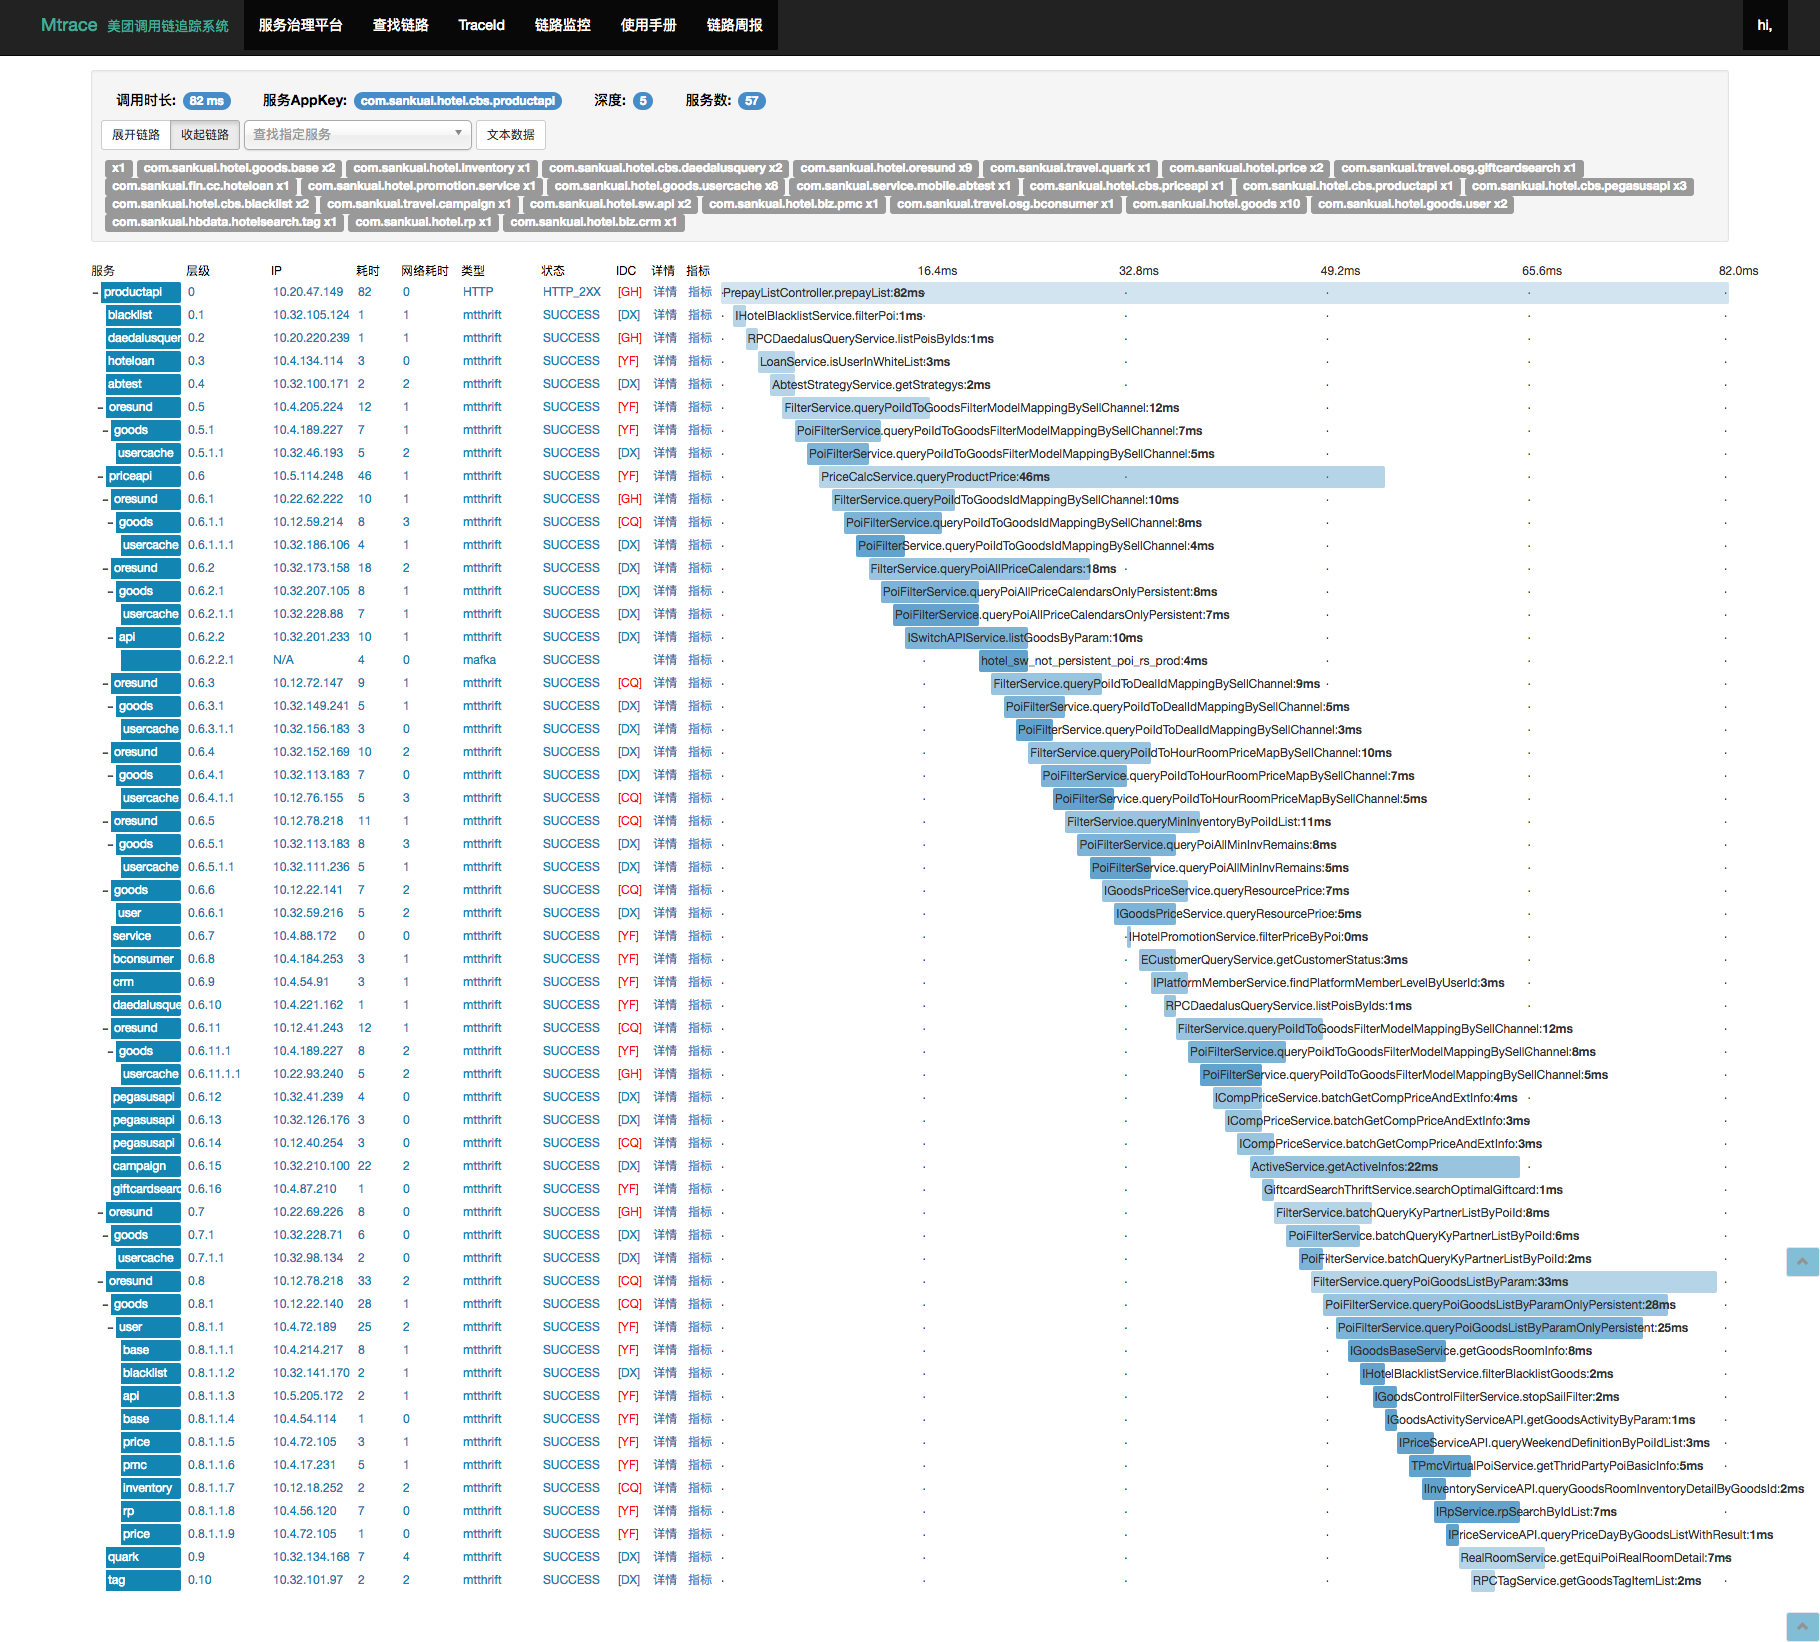Click the giftcardsearch service label at 0.6.16

coord(146,1189)
